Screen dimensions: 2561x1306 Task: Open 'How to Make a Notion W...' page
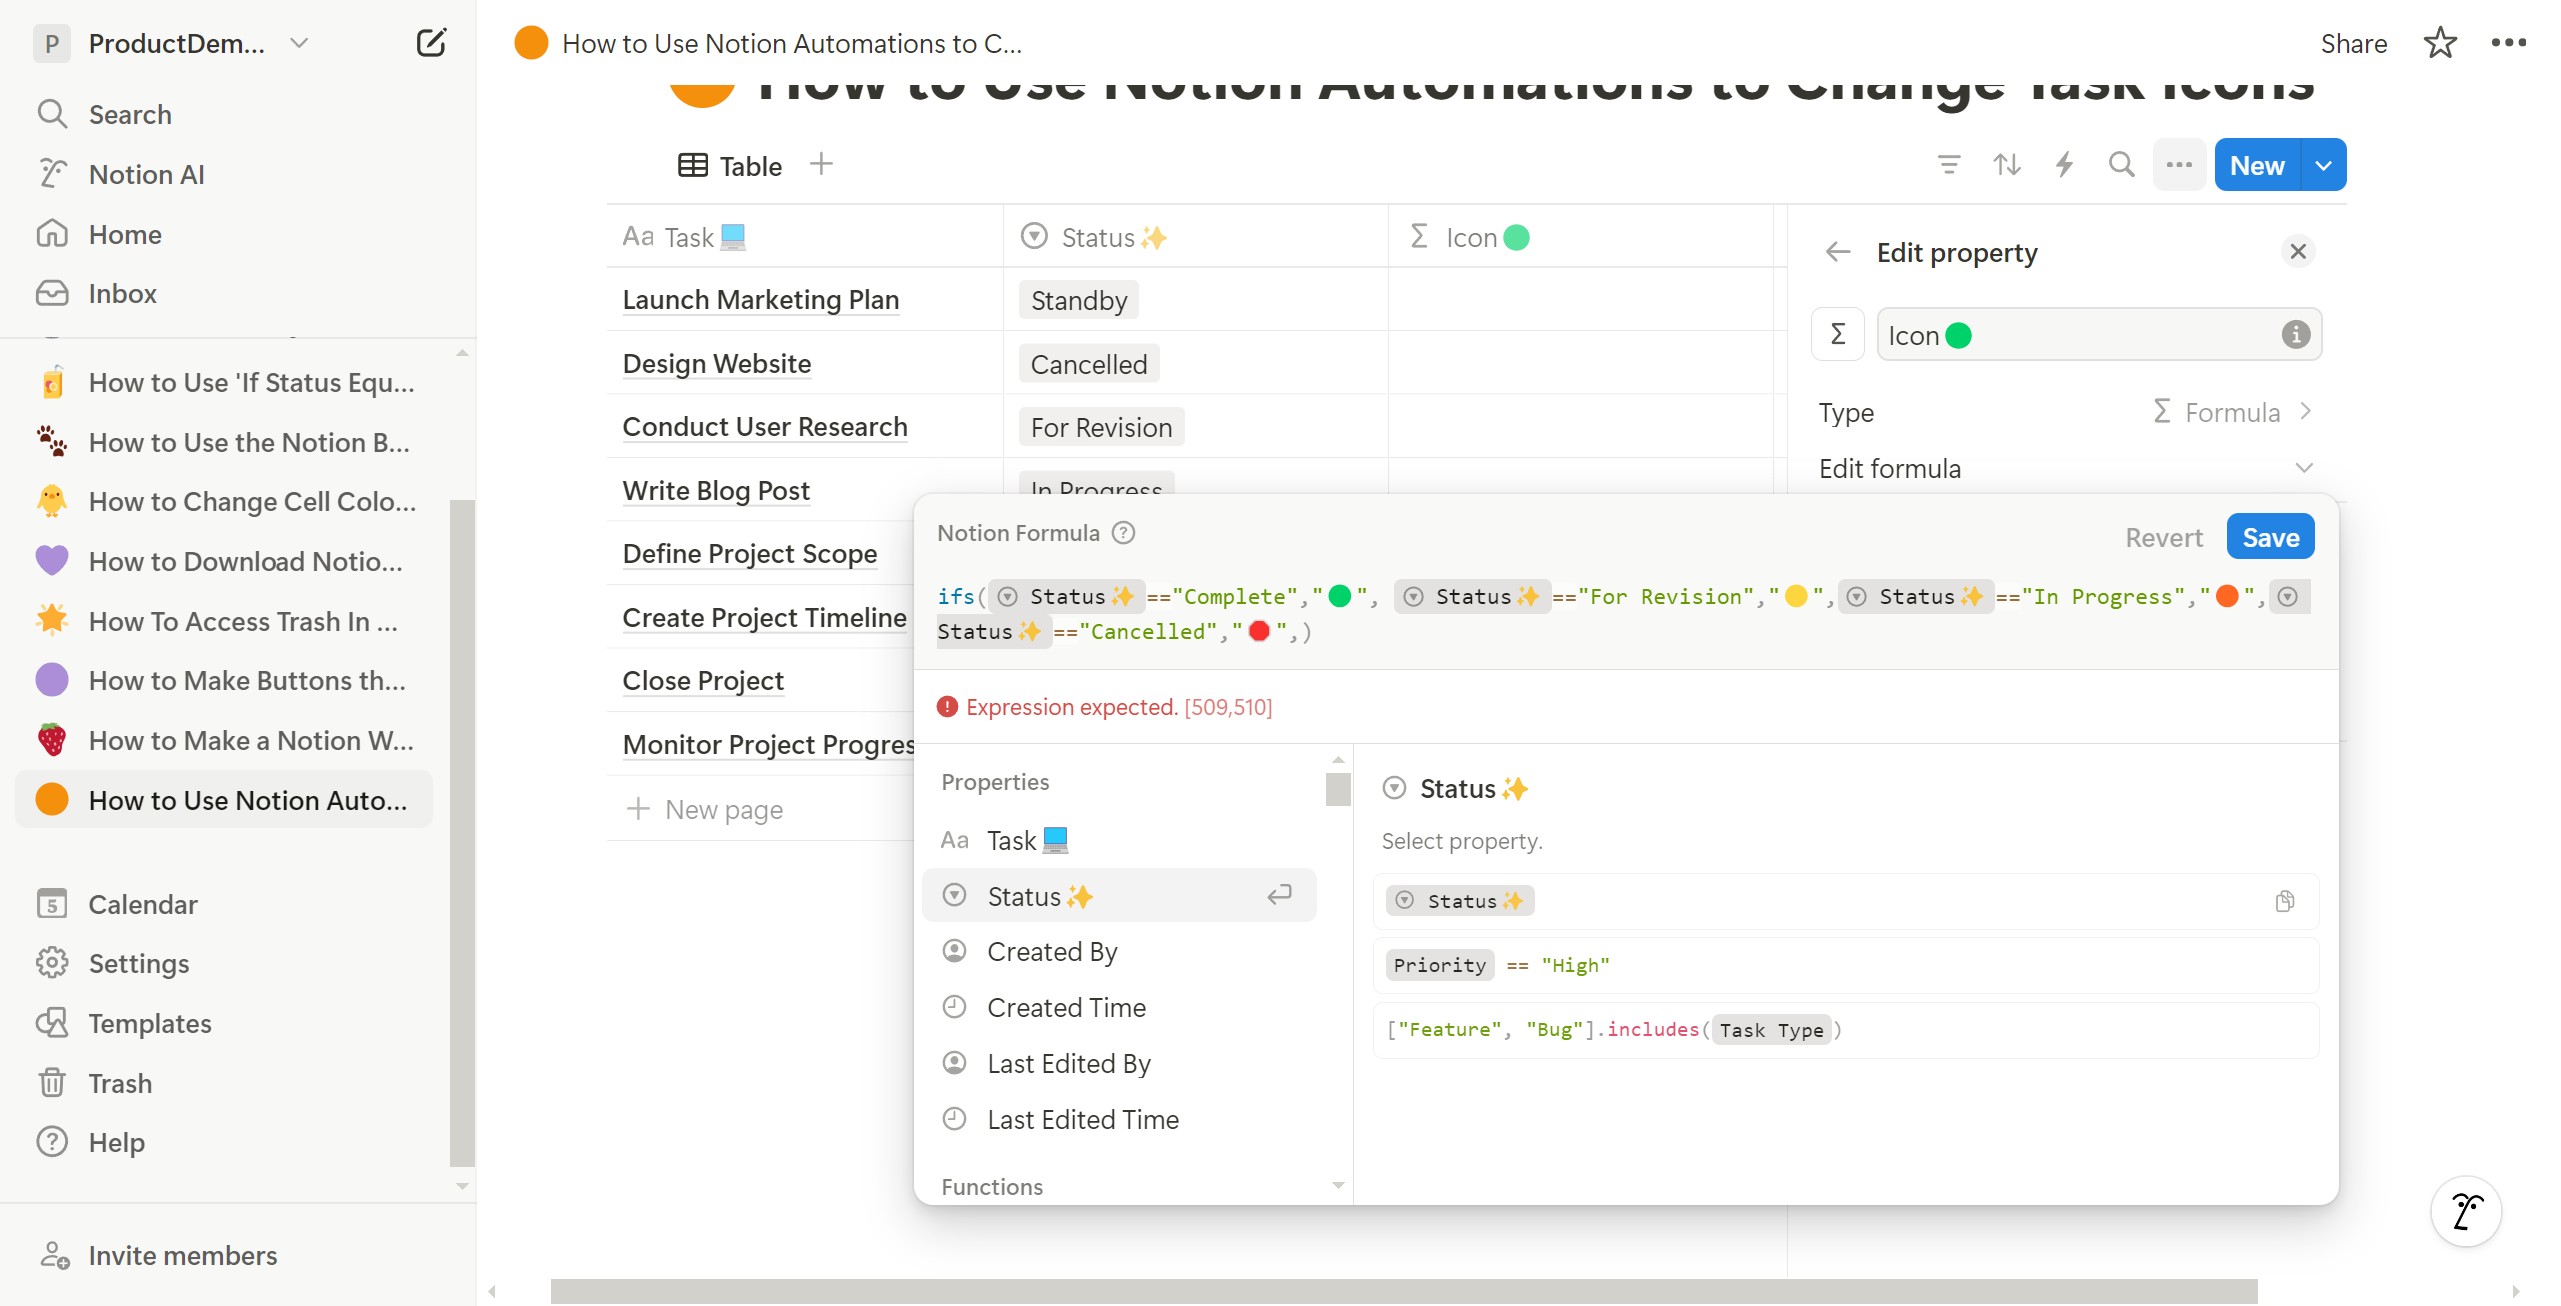click(225, 740)
